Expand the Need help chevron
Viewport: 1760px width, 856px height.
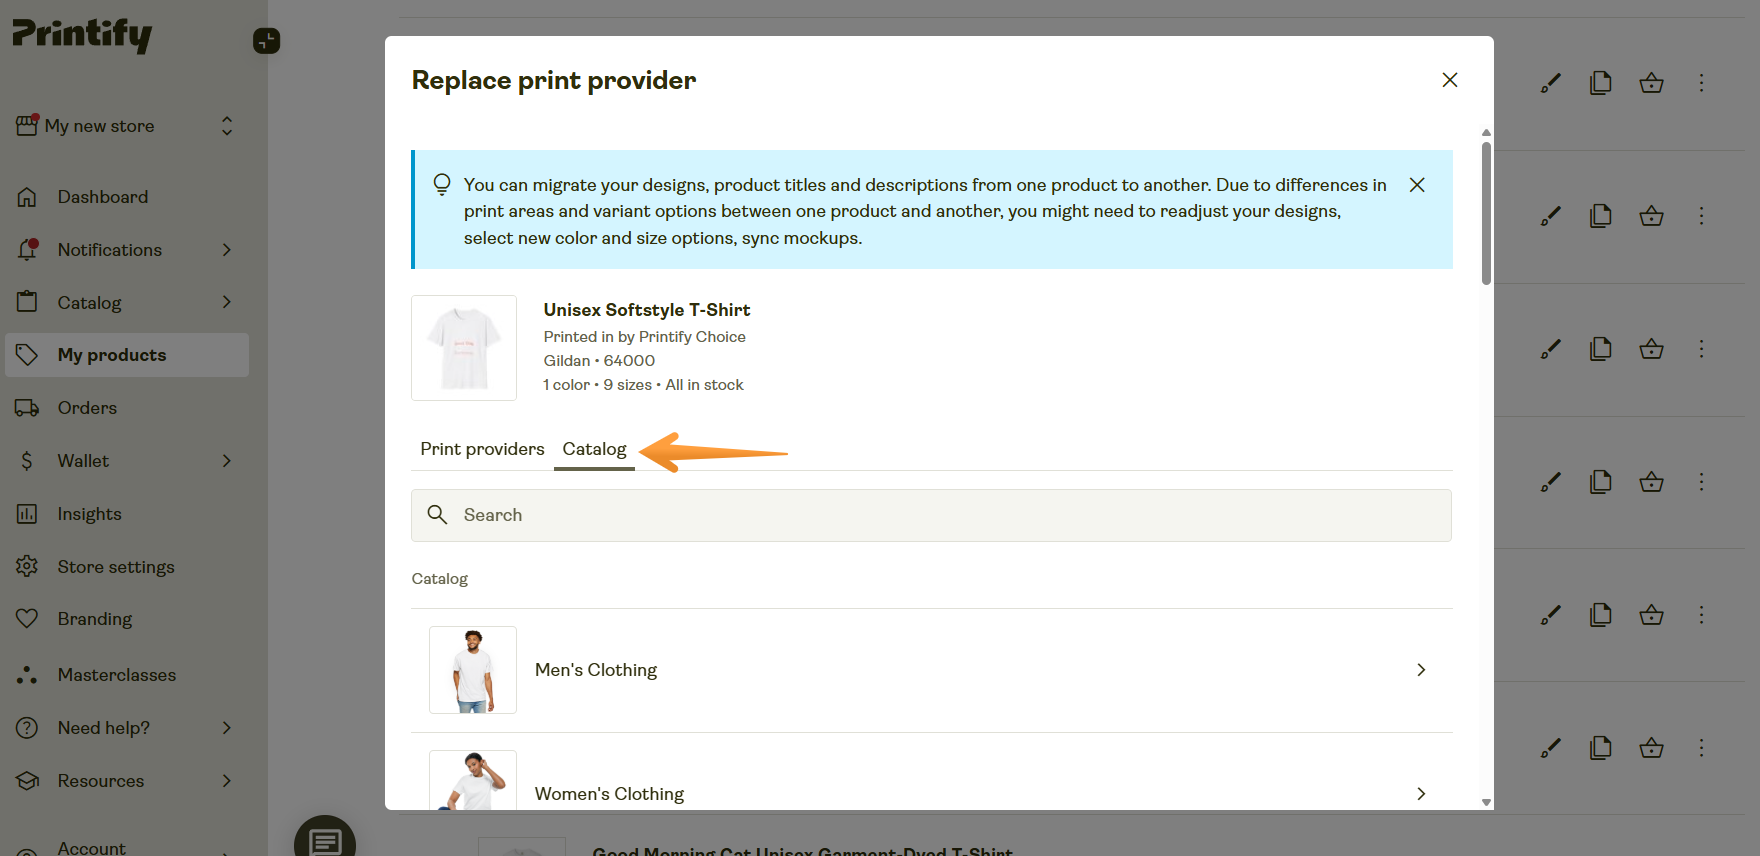227,728
